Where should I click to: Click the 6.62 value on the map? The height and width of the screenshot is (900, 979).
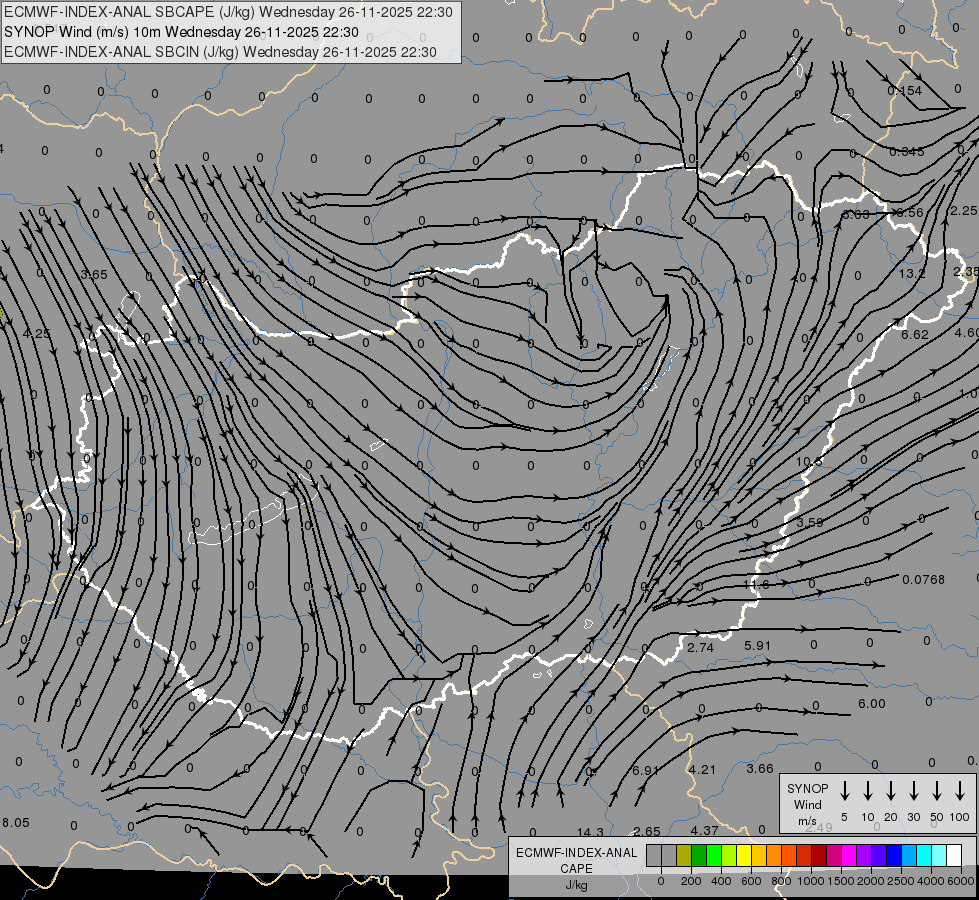pyautogui.click(x=915, y=334)
